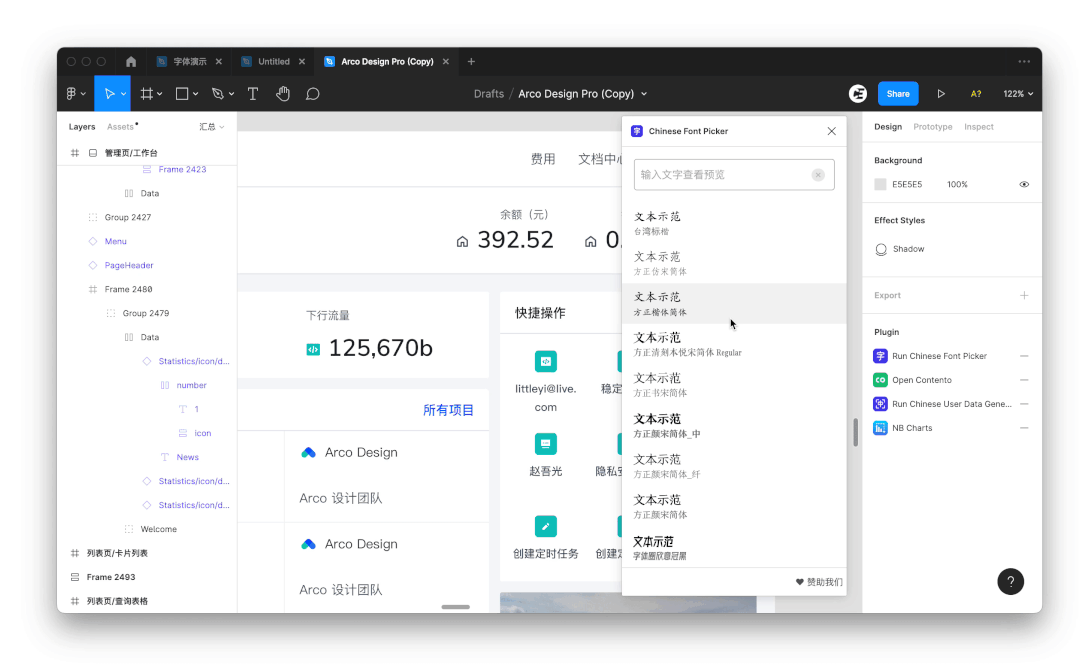
Task: Switch to the Assets tab
Action: [x=121, y=127]
